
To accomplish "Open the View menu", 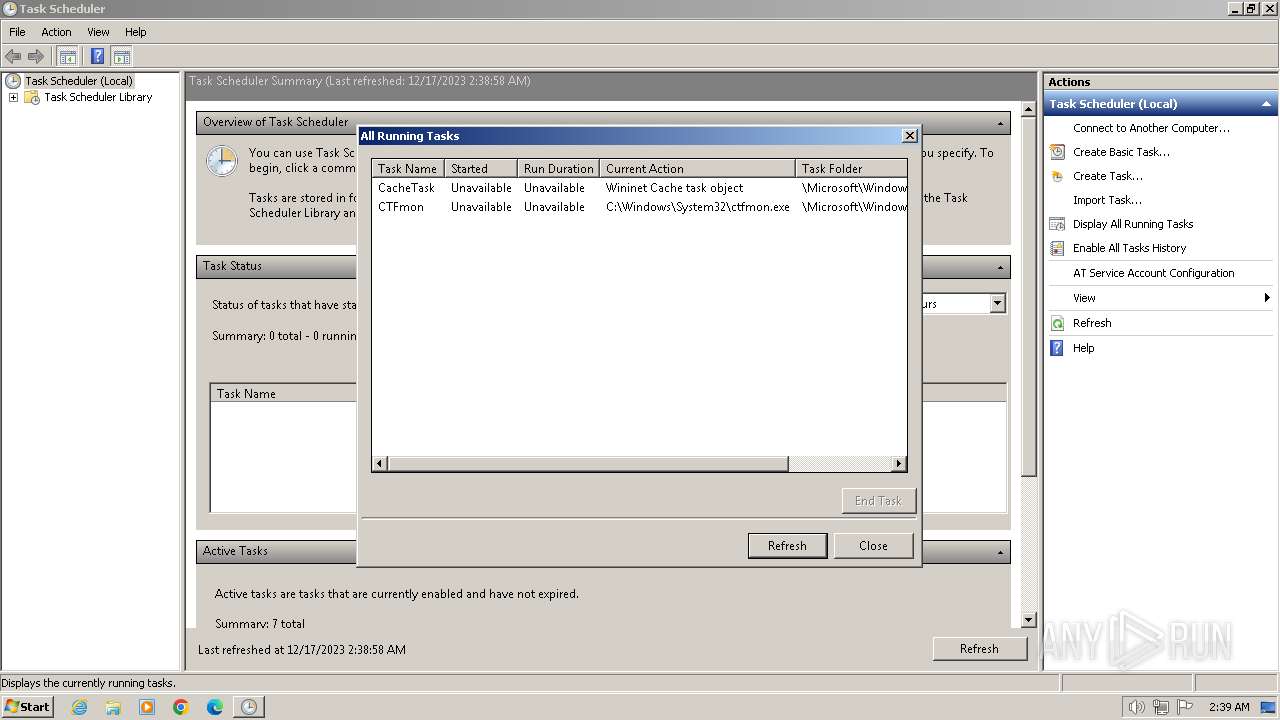I will tap(98, 32).
